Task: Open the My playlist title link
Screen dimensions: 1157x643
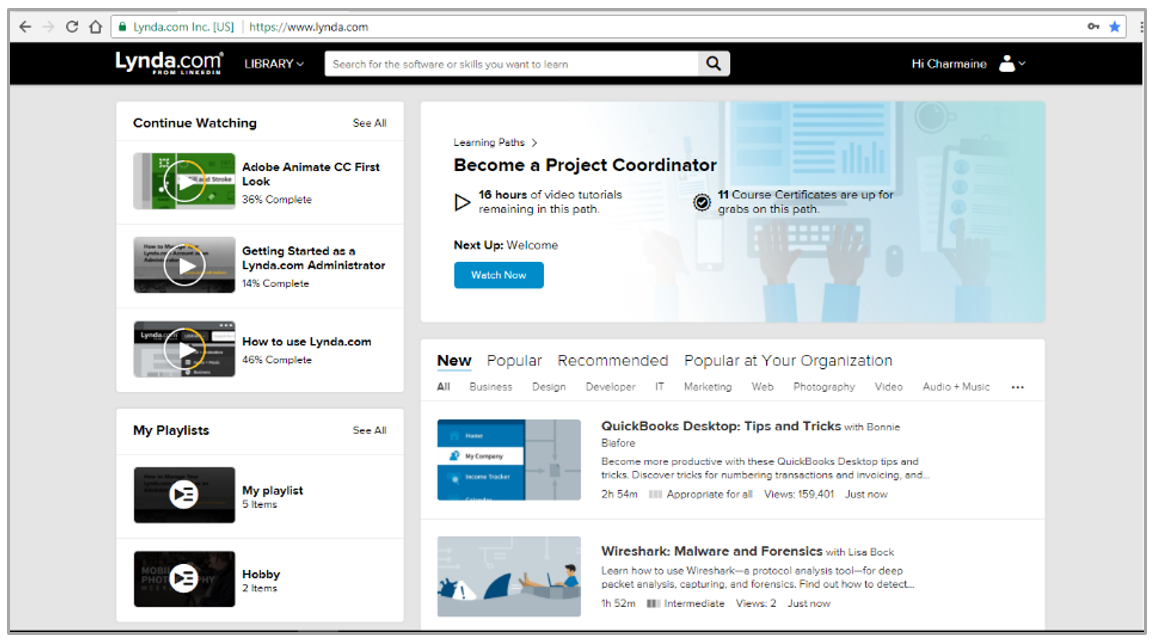Action: click(272, 490)
